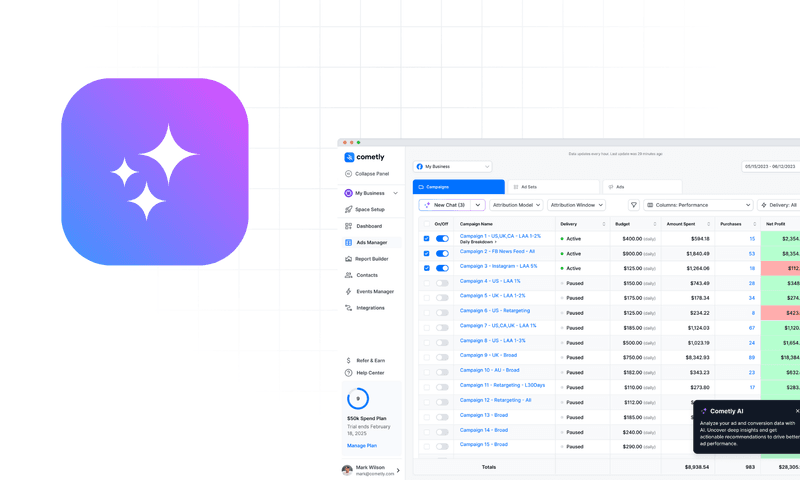
Task: Uncheck the Campaign 3 row checkbox
Action: 427,268
